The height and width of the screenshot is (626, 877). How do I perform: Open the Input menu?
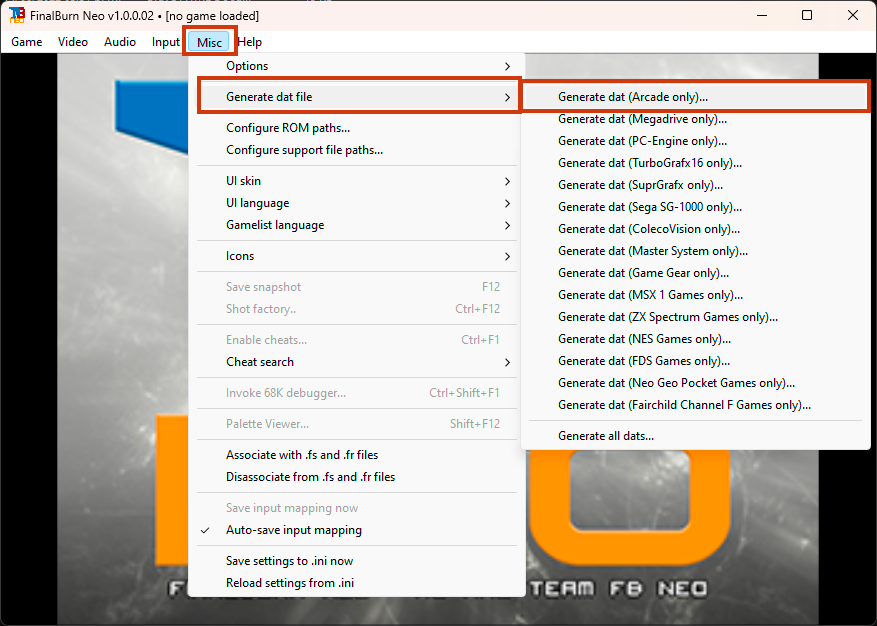pos(166,42)
